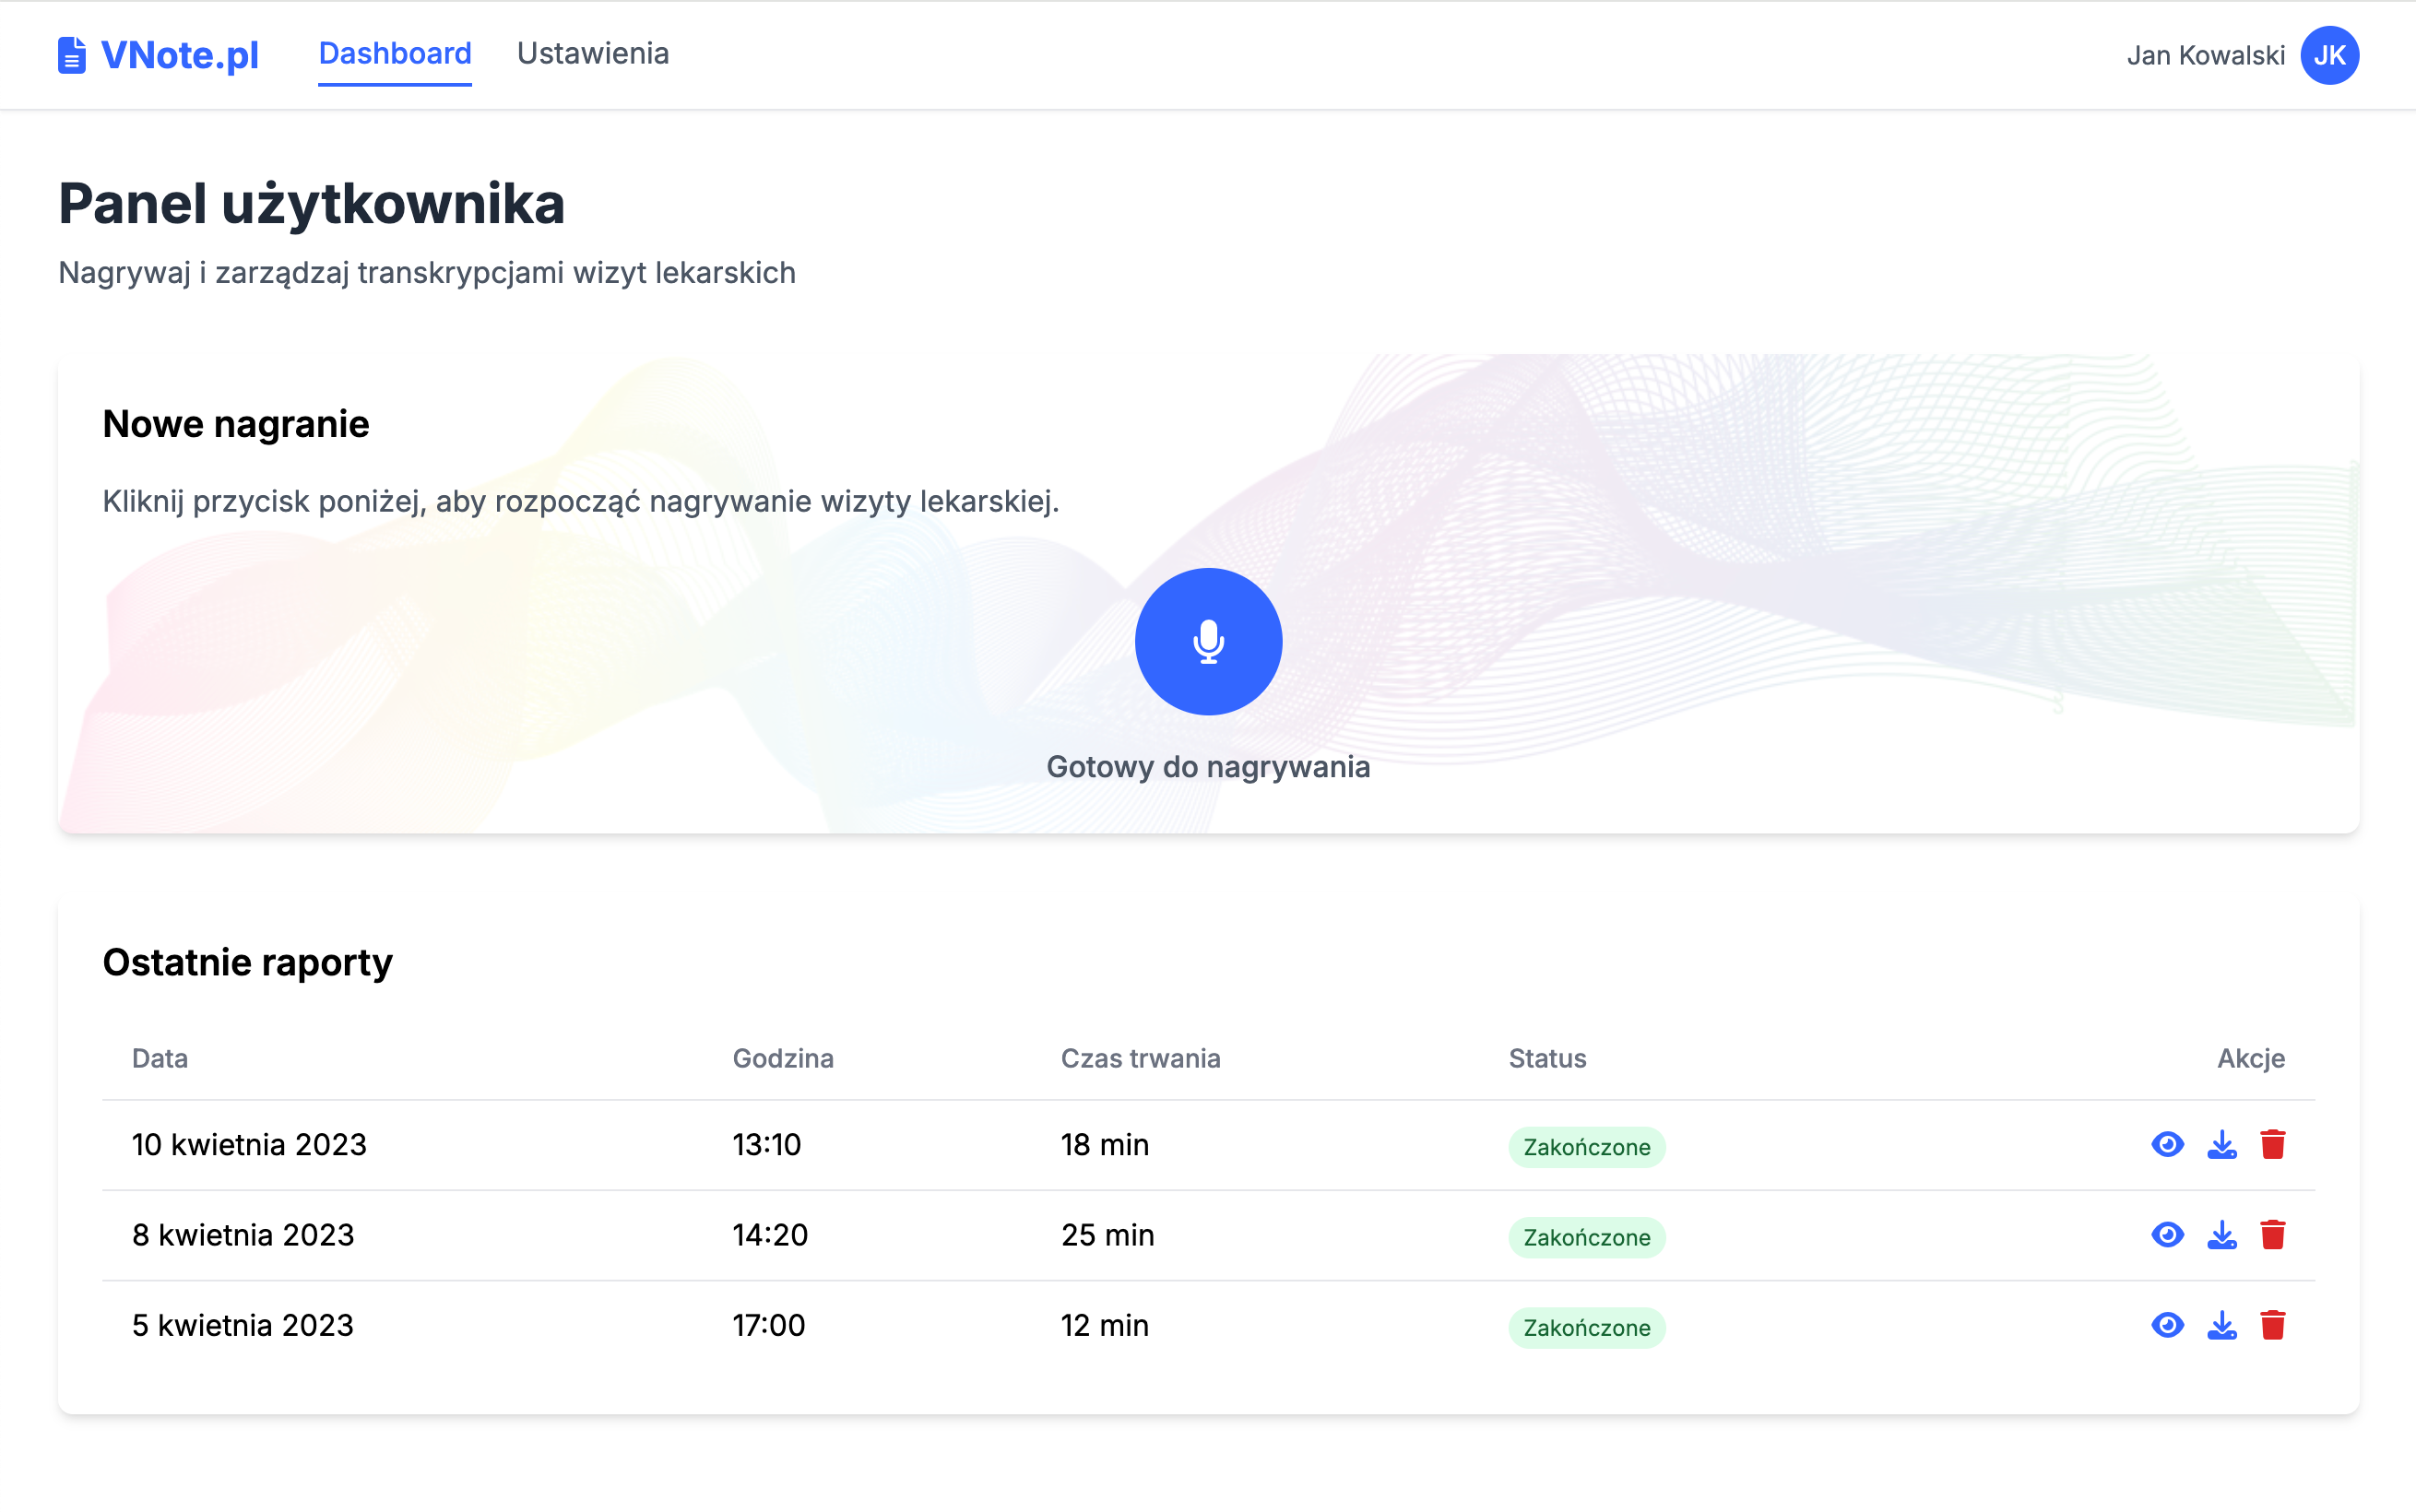Delete the 8 kwietnia 2023 report
This screenshot has height=1512, width=2416.
click(x=2272, y=1234)
